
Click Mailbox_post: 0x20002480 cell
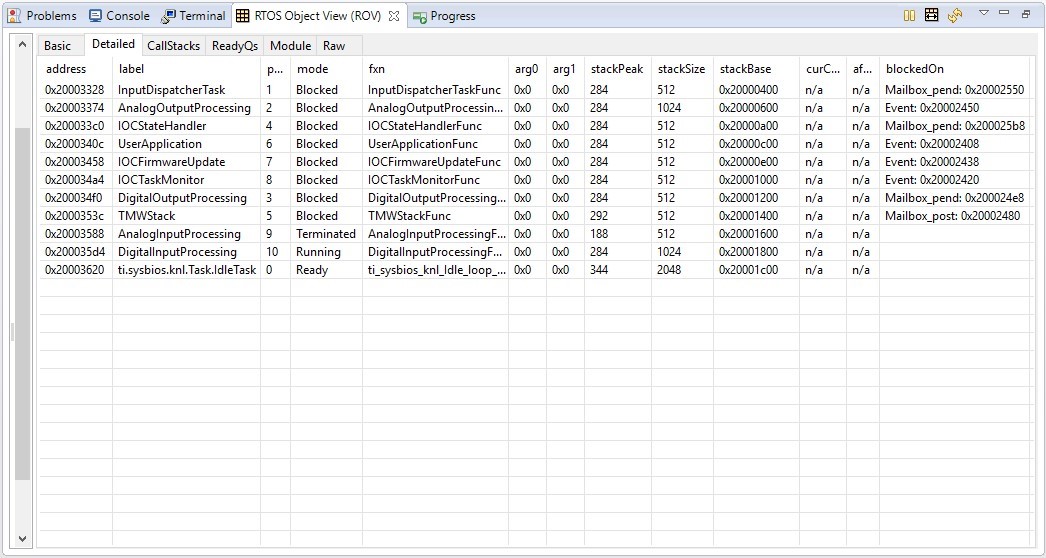click(x=955, y=216)
